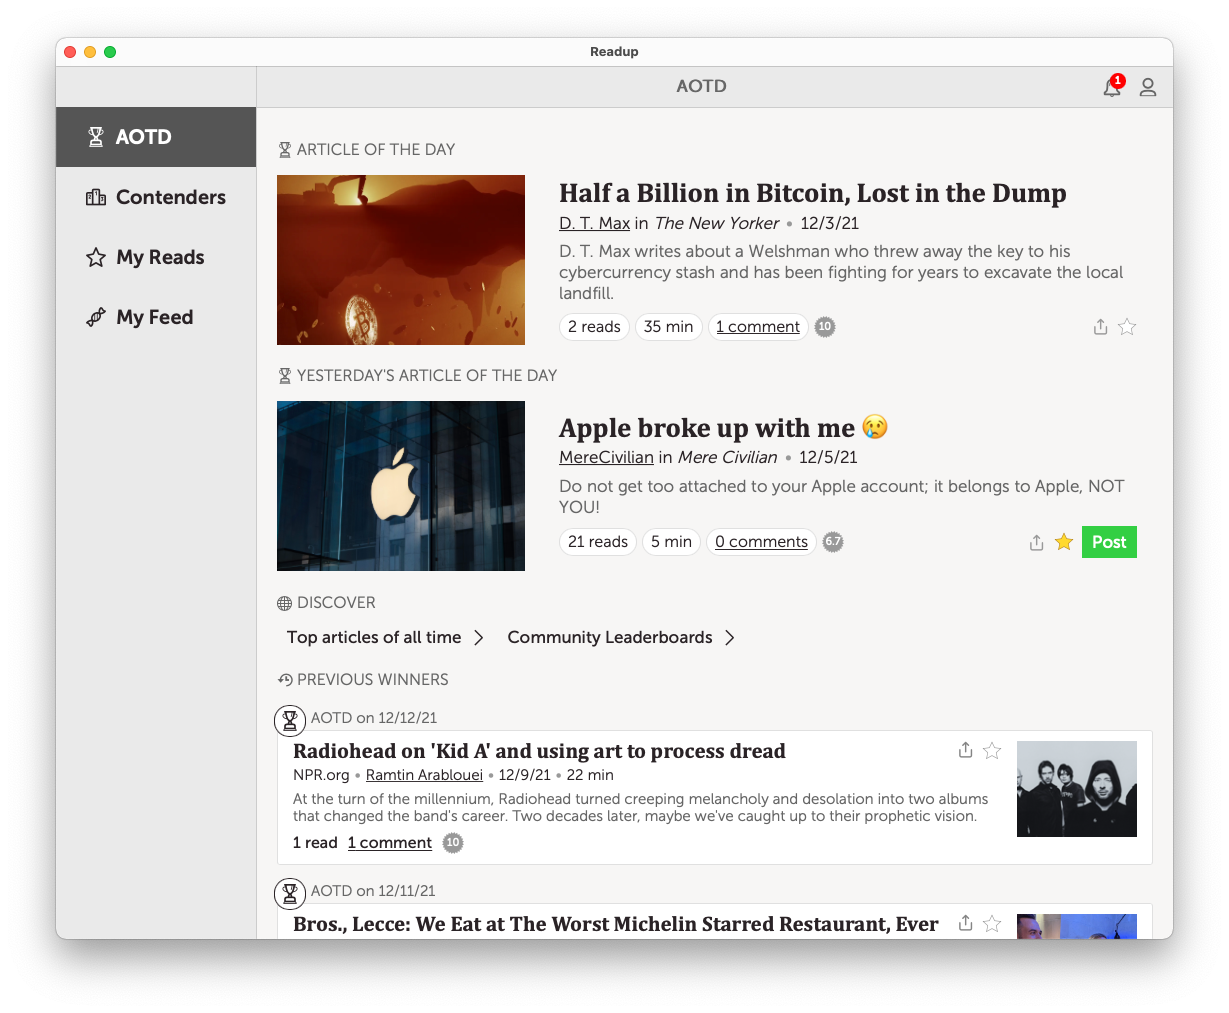This screenshot has width=1229, height=1013.
Task: Click the NPR.org source label
Action: pyautogui.click(x=321, y=775)
